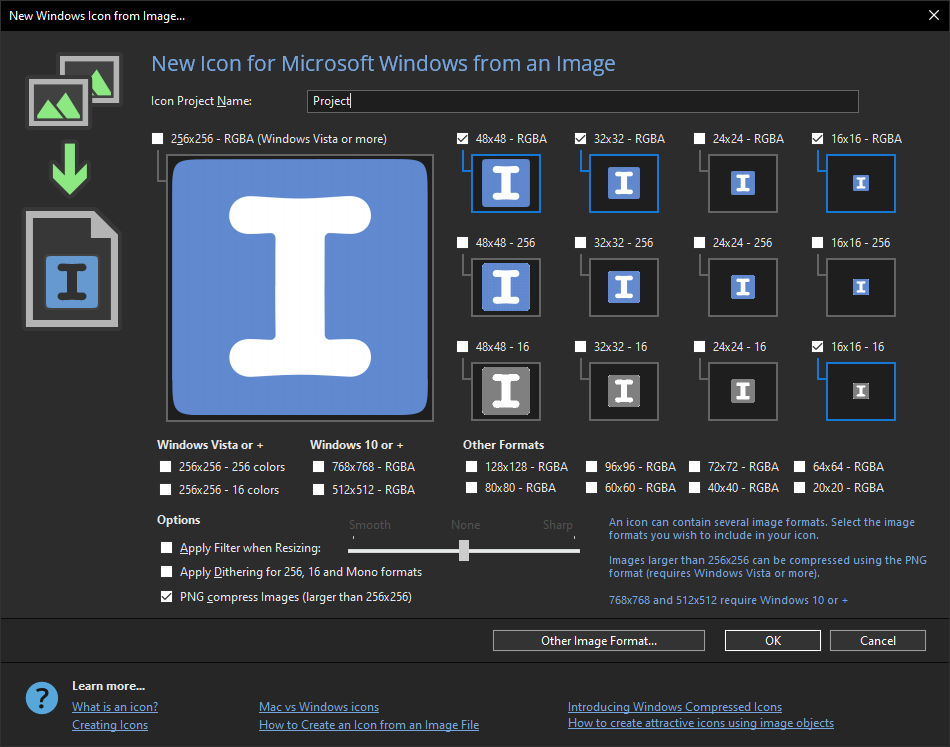Check the 256x256 - RGBA Windows Vista checkbox
The image size is (950, 747).
click(156, 139)
